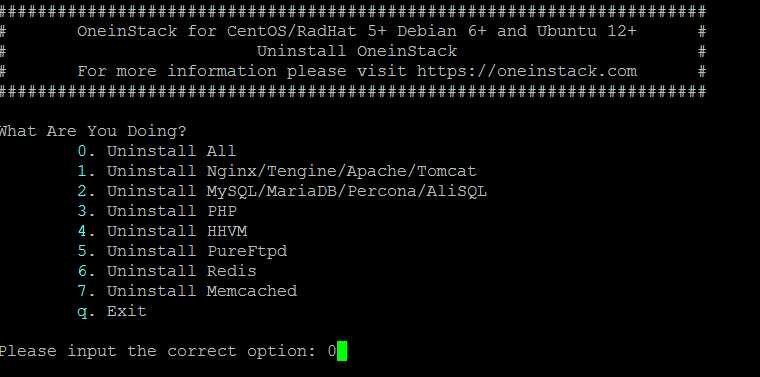
Task: Click the green terminal cursor block
Action: [x=342, y=351]
